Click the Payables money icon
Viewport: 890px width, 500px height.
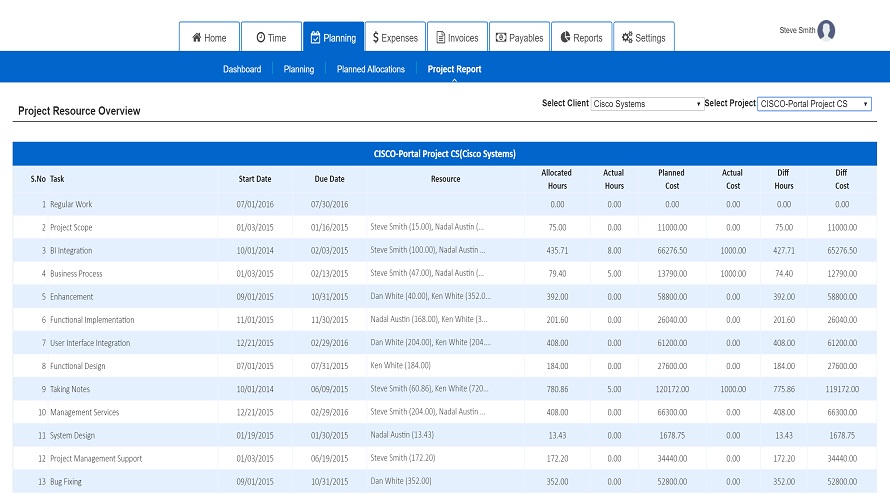pyautogui.click(x=501, y=38)
